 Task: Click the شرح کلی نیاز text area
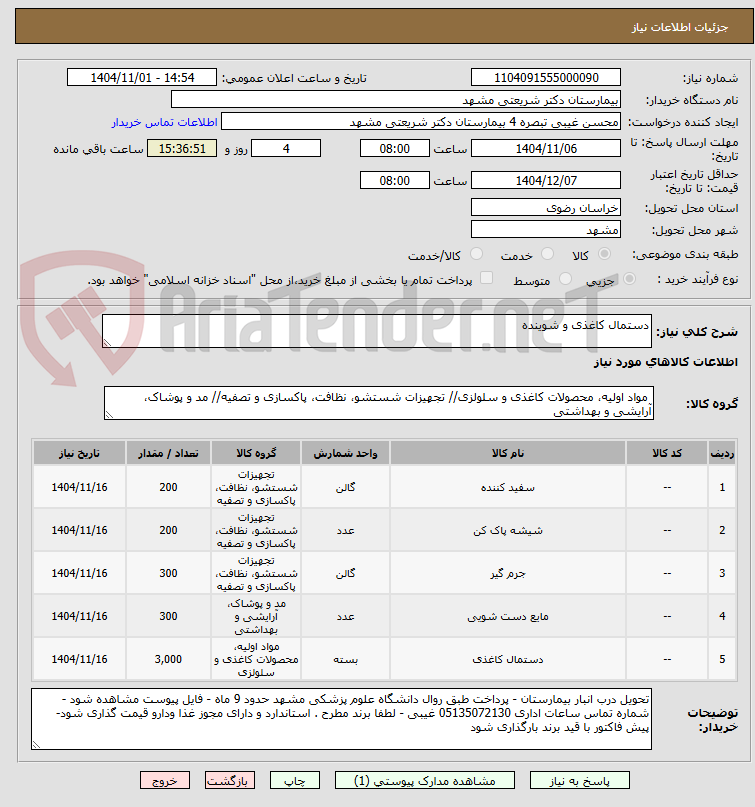377,331
